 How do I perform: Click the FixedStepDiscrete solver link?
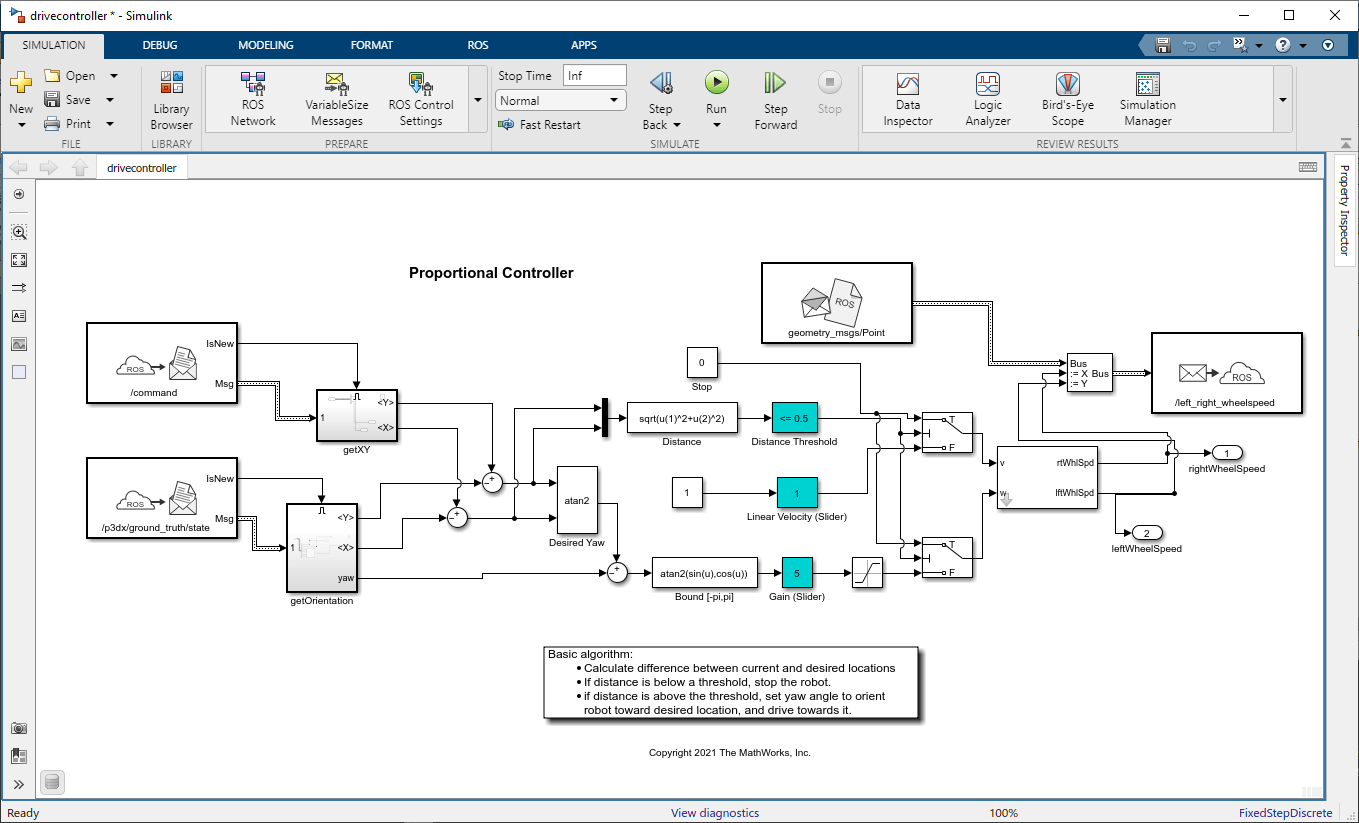pos(1285,813)
